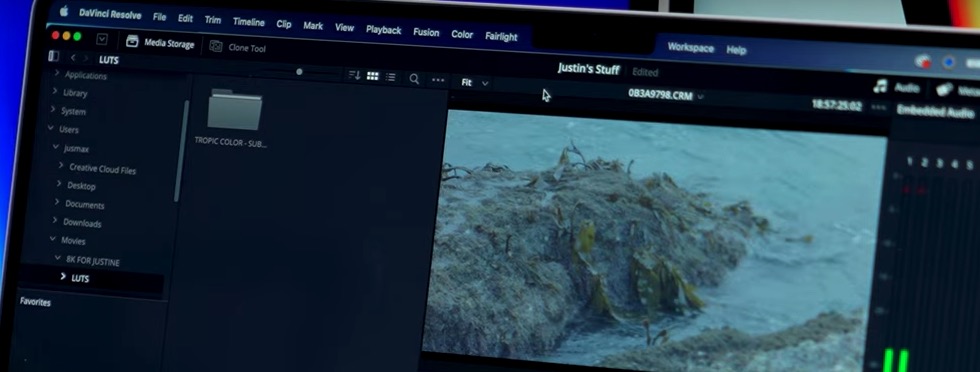Open the Audio panel
The height and width of the screenshot is (372, 980).
coord(897,88)
